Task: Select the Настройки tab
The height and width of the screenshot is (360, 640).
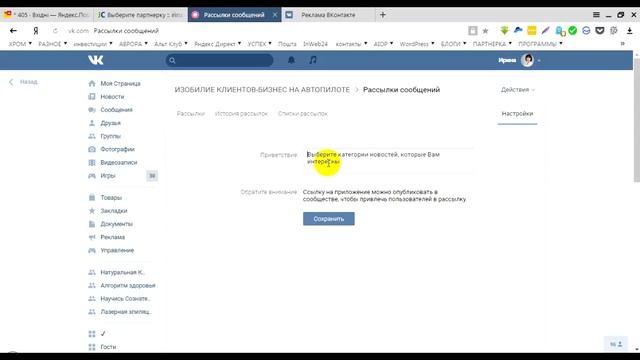Action: 517,113
